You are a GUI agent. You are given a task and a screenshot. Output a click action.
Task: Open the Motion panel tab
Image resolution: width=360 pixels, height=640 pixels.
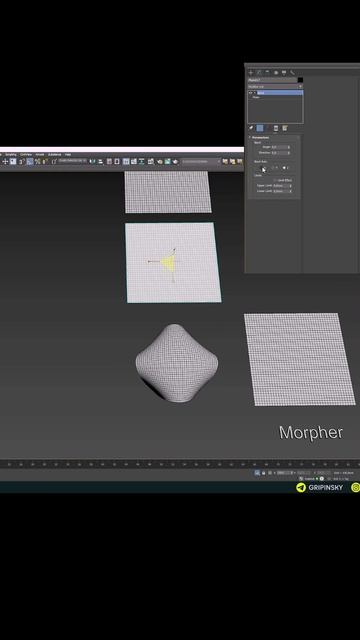tap(276, 73)
